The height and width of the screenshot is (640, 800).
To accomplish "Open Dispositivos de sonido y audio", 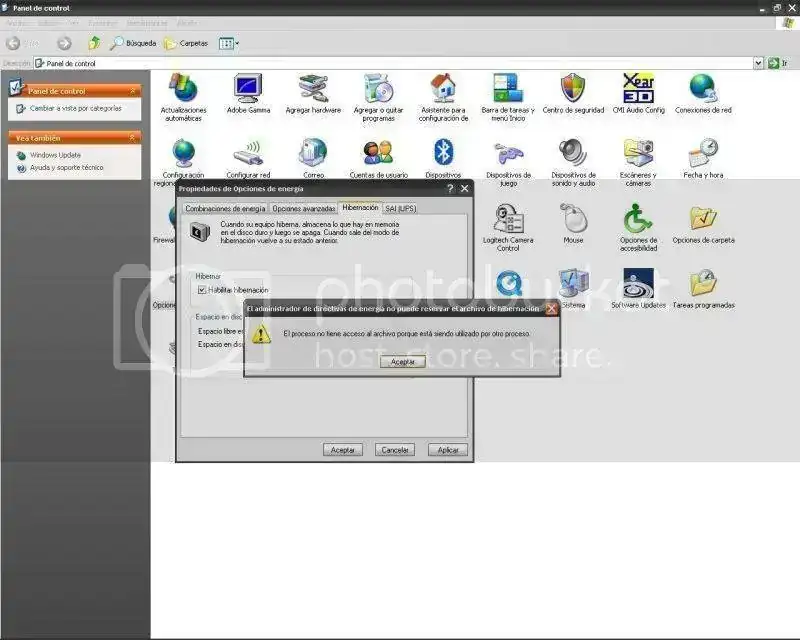I will [x=573, y=155].
